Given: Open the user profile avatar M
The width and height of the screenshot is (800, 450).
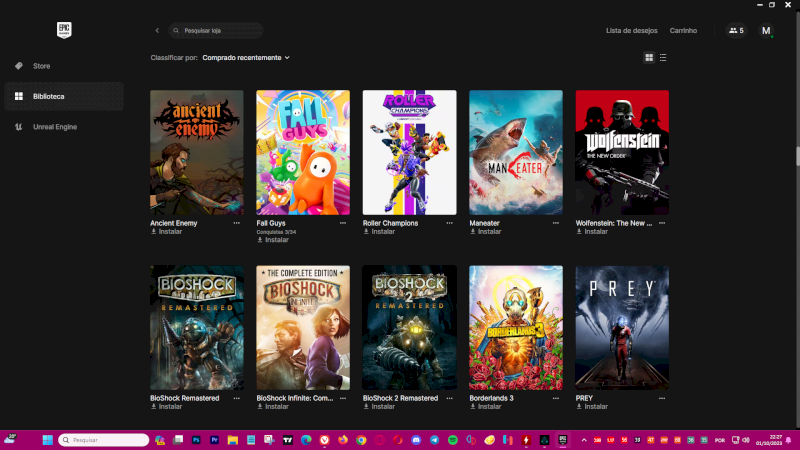Looking at the screenshot, I should [x=766, y=31].
